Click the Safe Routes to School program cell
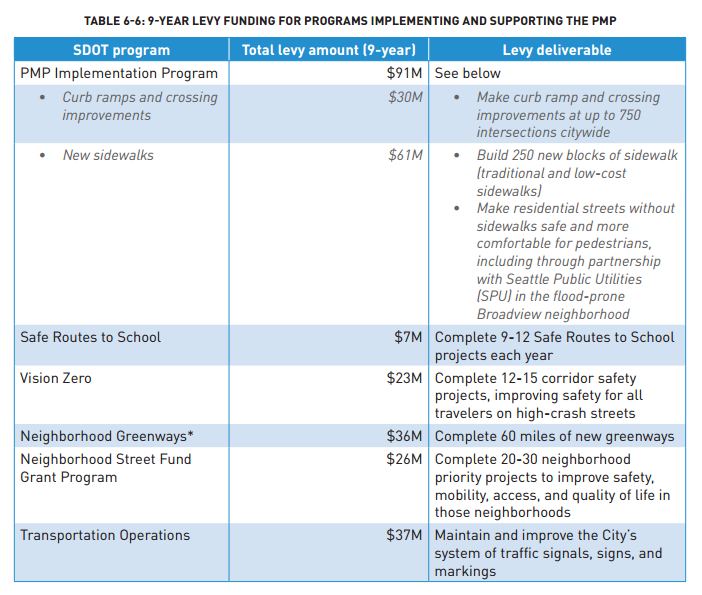 point(90,337)
